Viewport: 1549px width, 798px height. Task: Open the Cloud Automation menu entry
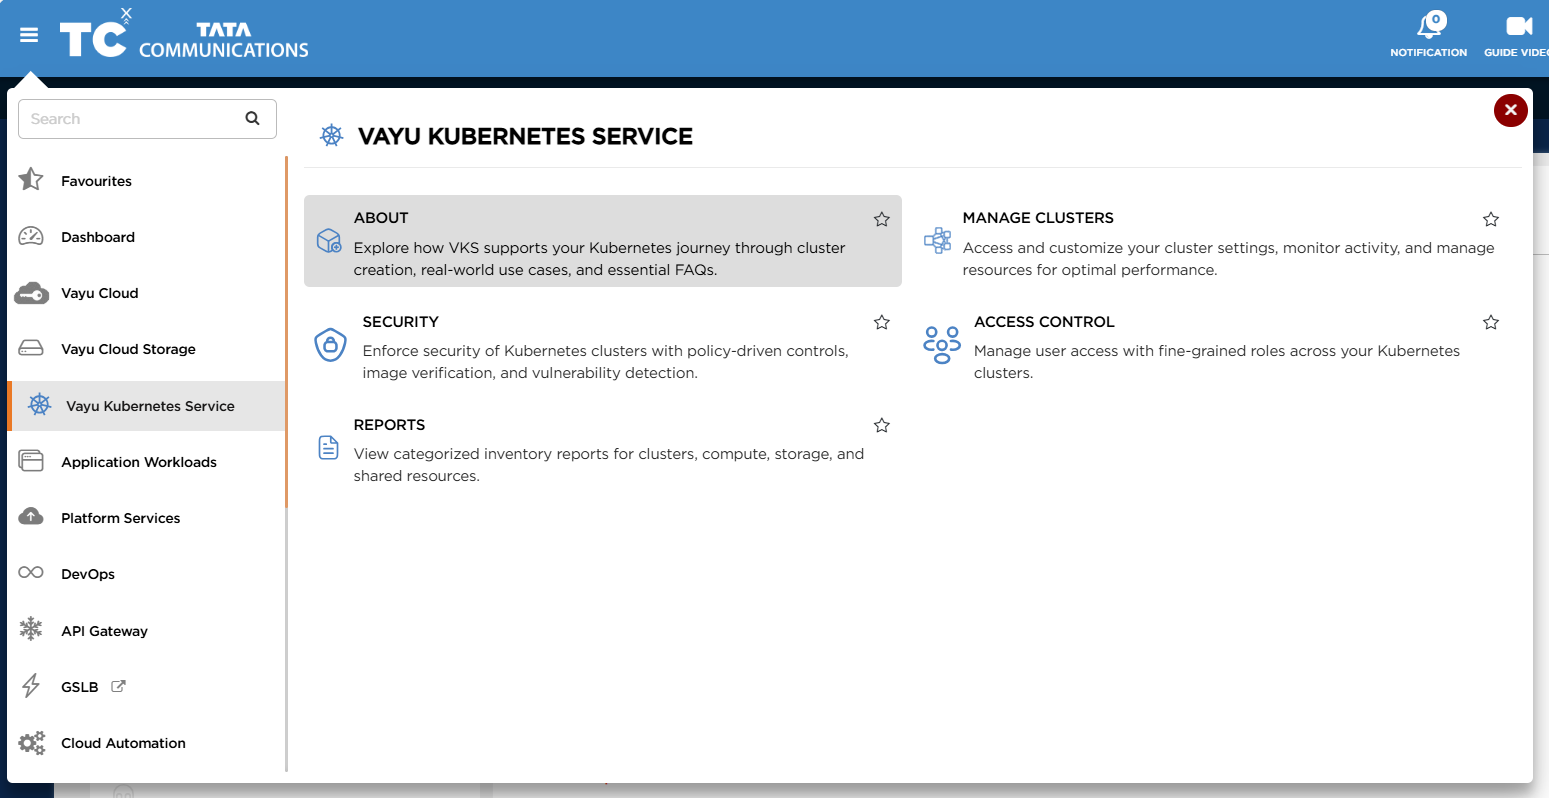123,743
